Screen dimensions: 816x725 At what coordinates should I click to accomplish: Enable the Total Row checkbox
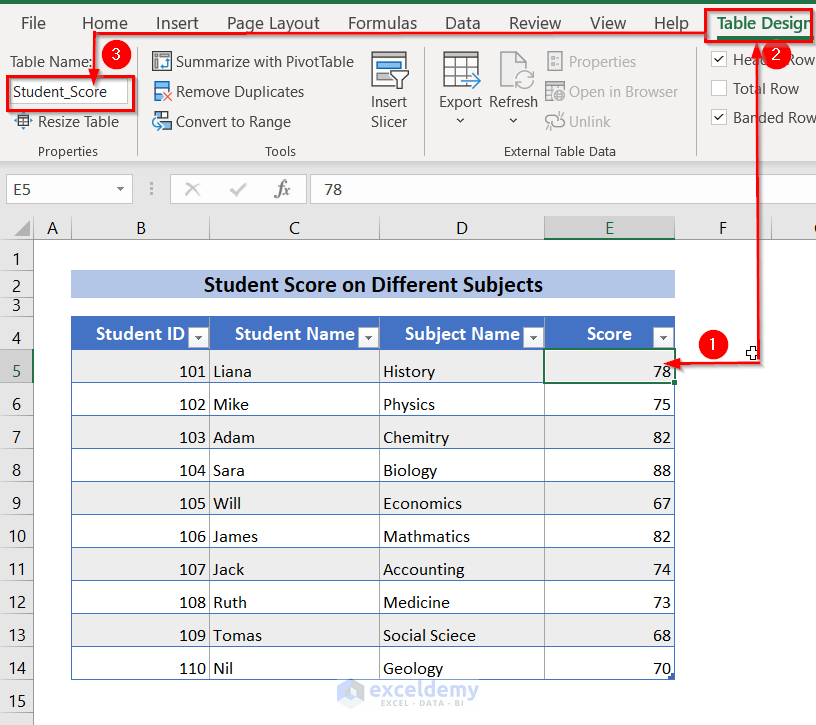click(719, 88)
